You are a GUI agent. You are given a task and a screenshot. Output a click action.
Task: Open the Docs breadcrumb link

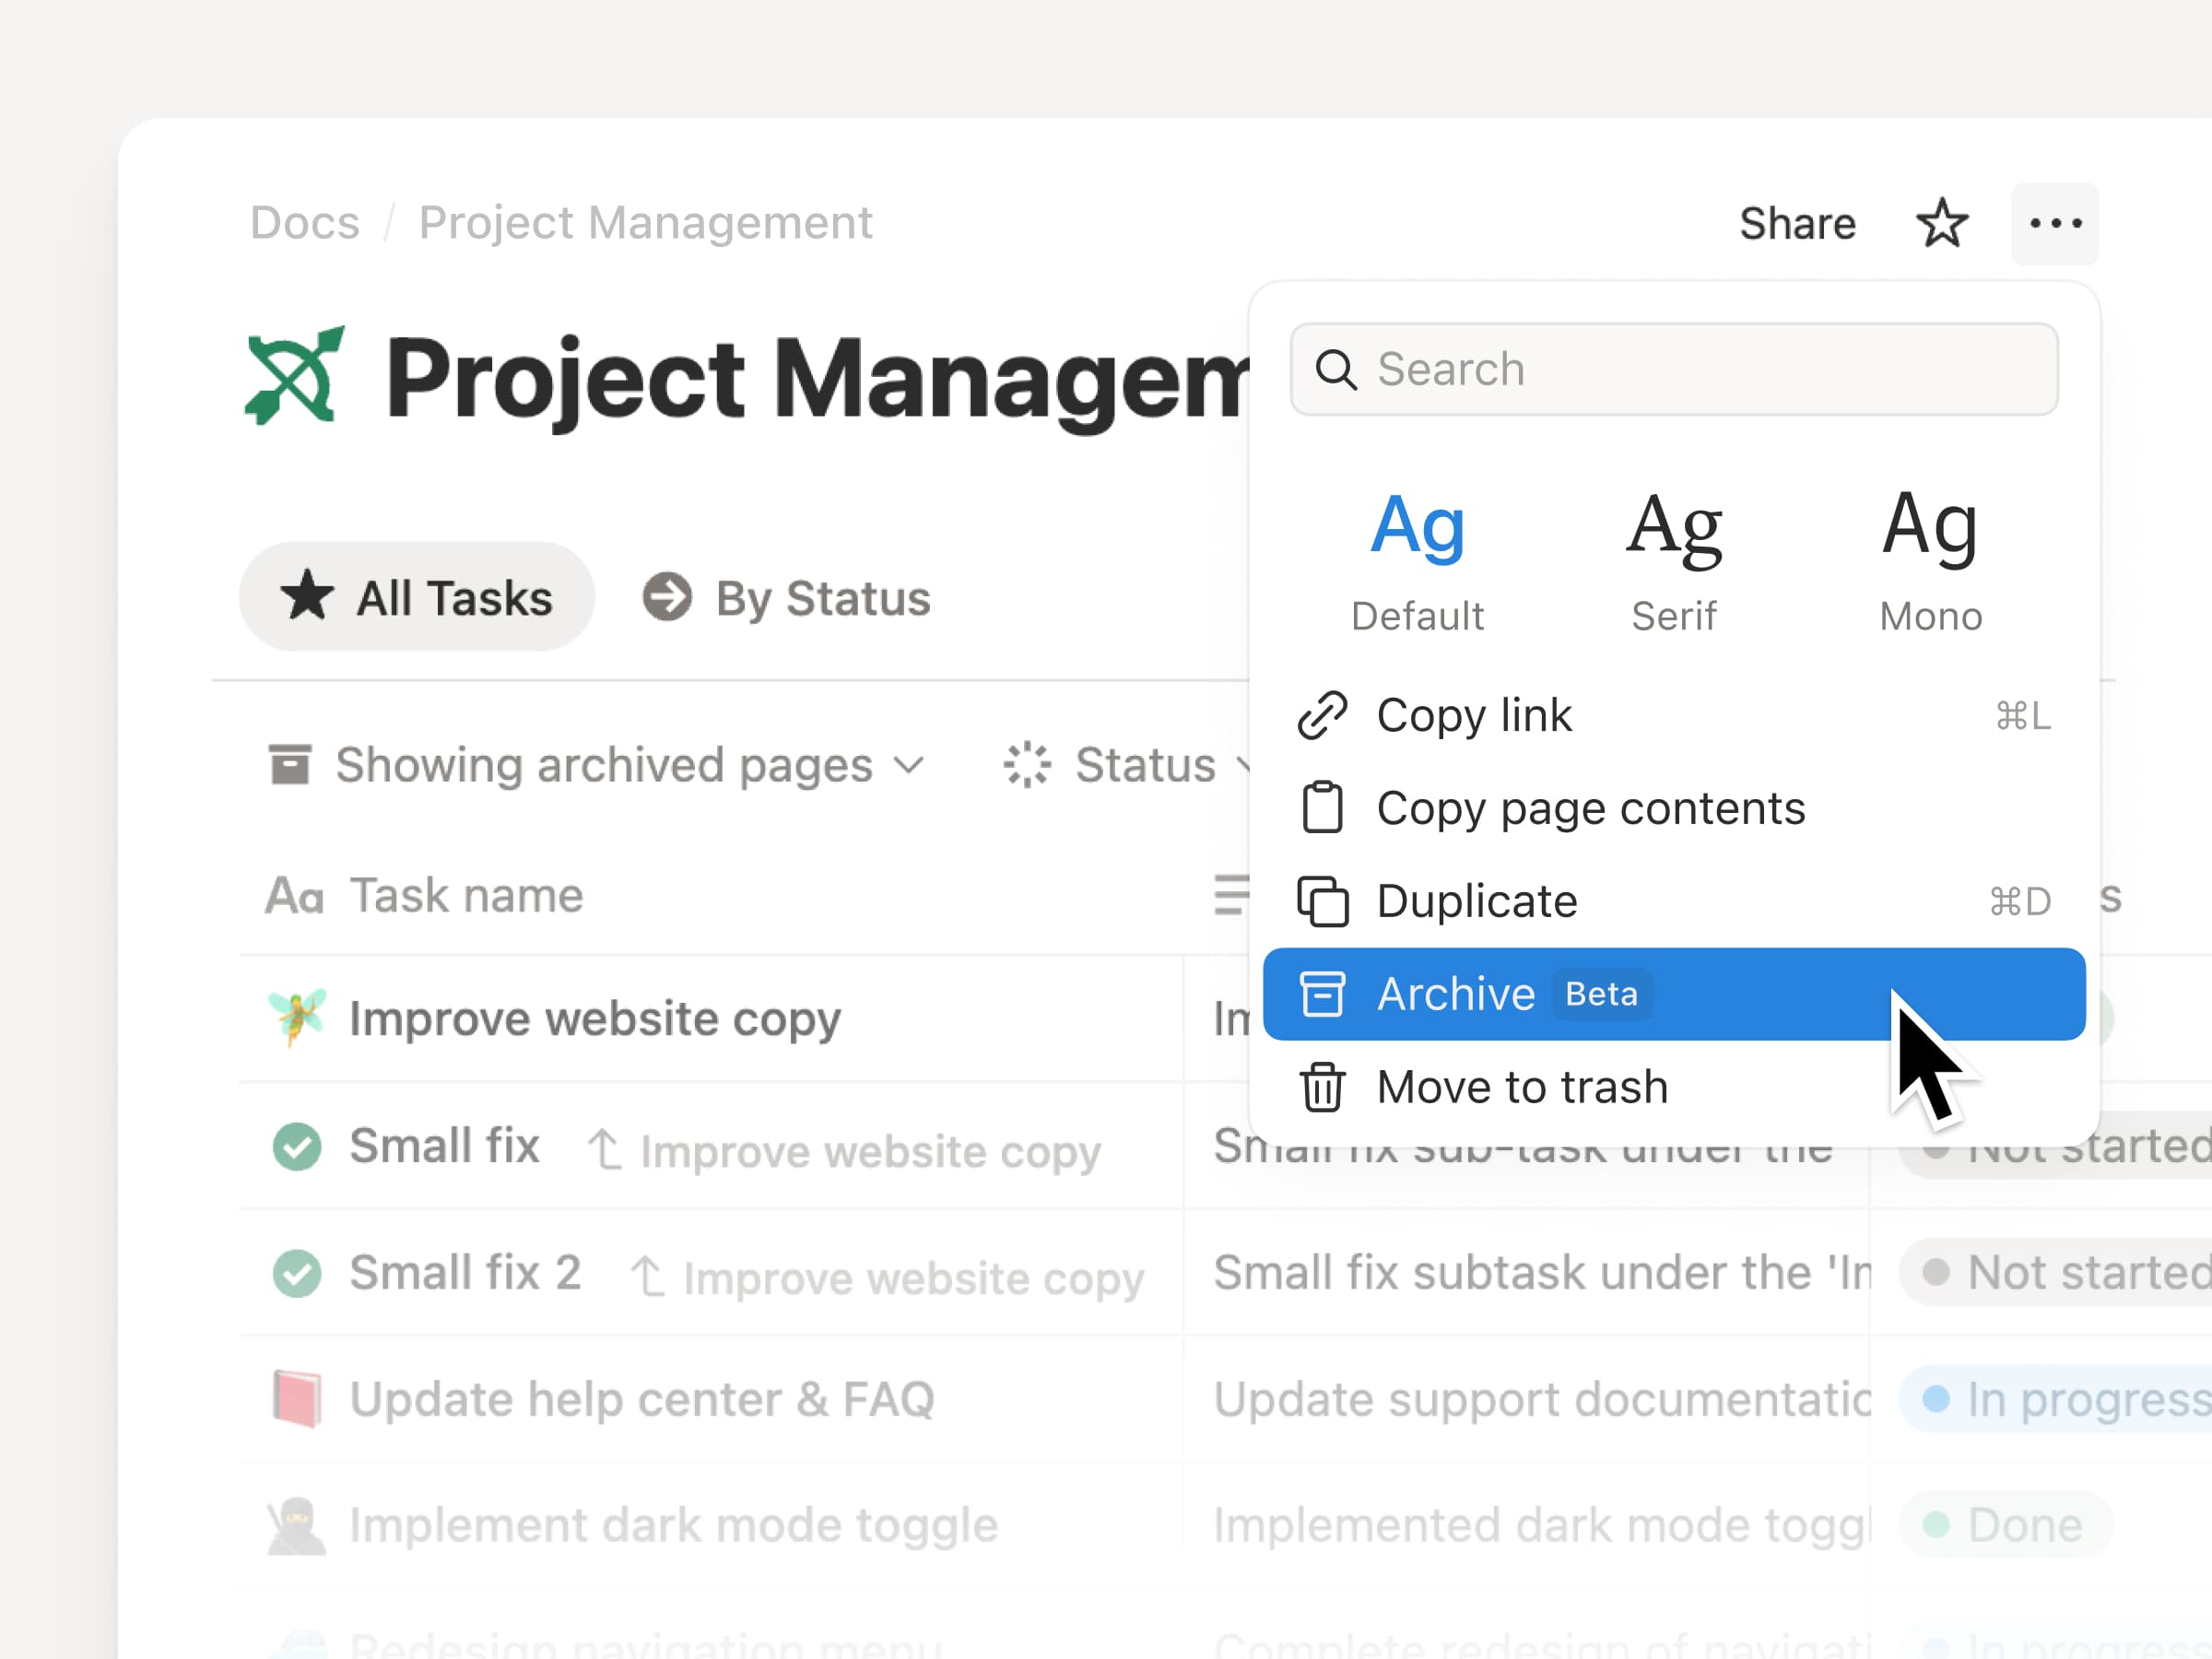(x=305, y=222)
